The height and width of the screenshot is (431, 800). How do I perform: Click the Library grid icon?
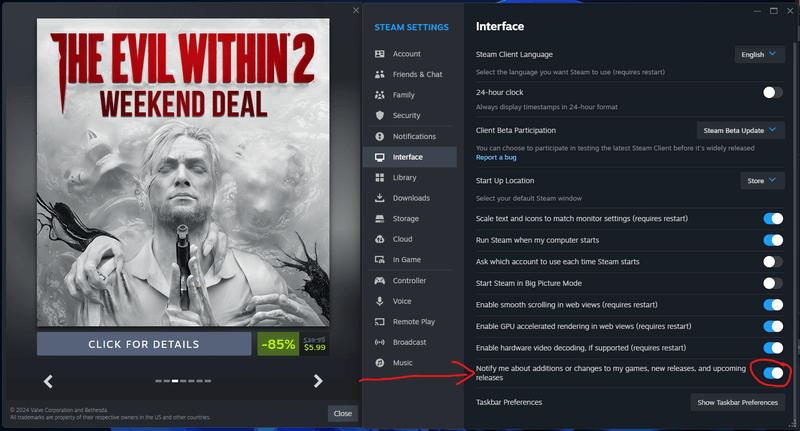(380, 178)
